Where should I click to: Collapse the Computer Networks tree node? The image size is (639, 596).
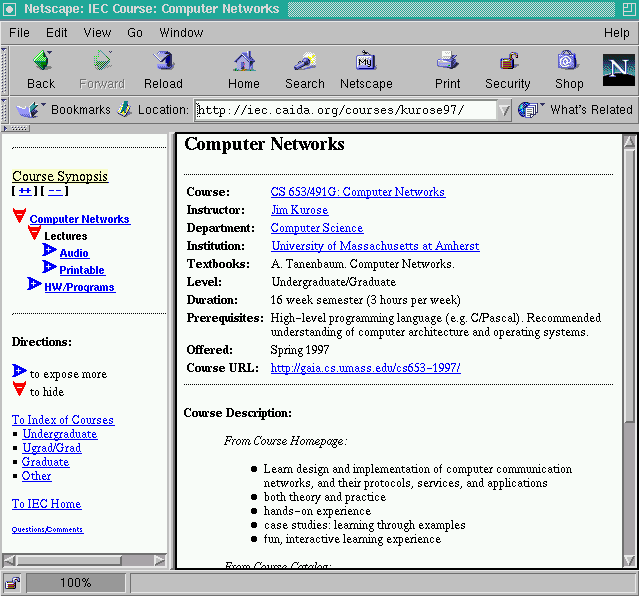coord(19,216)
